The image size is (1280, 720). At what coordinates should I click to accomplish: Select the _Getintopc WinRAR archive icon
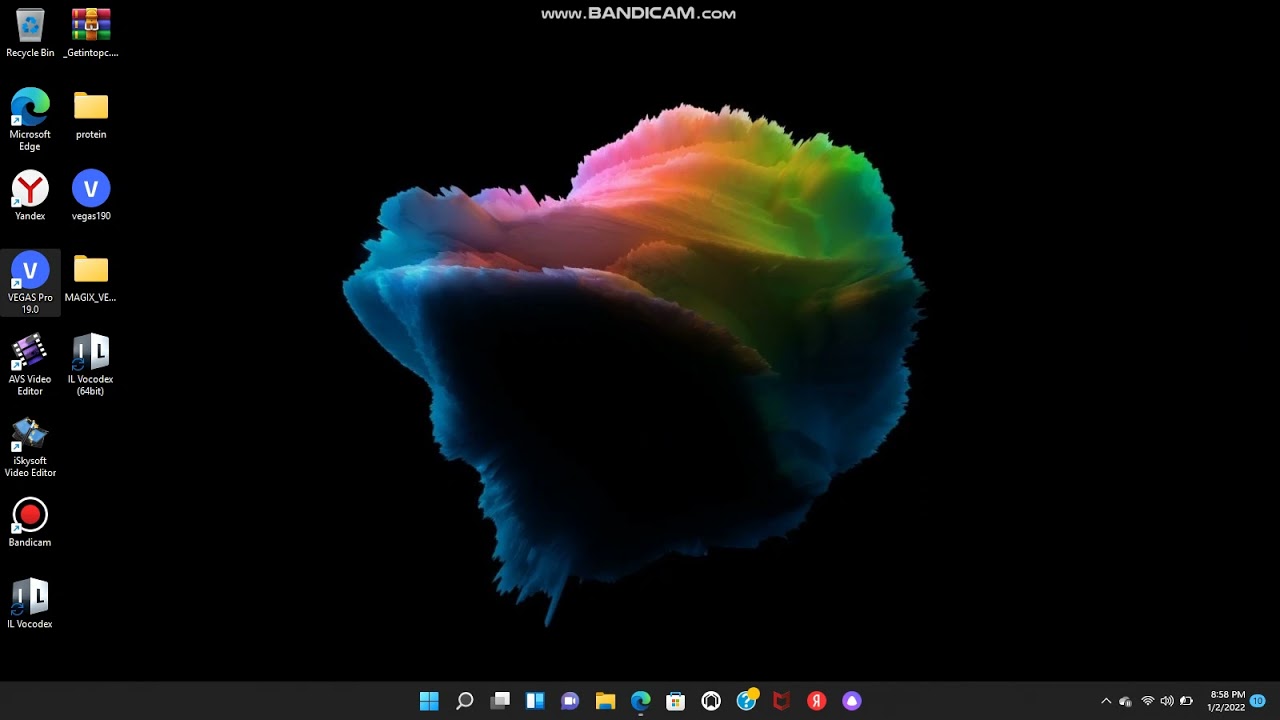[91, 32]
